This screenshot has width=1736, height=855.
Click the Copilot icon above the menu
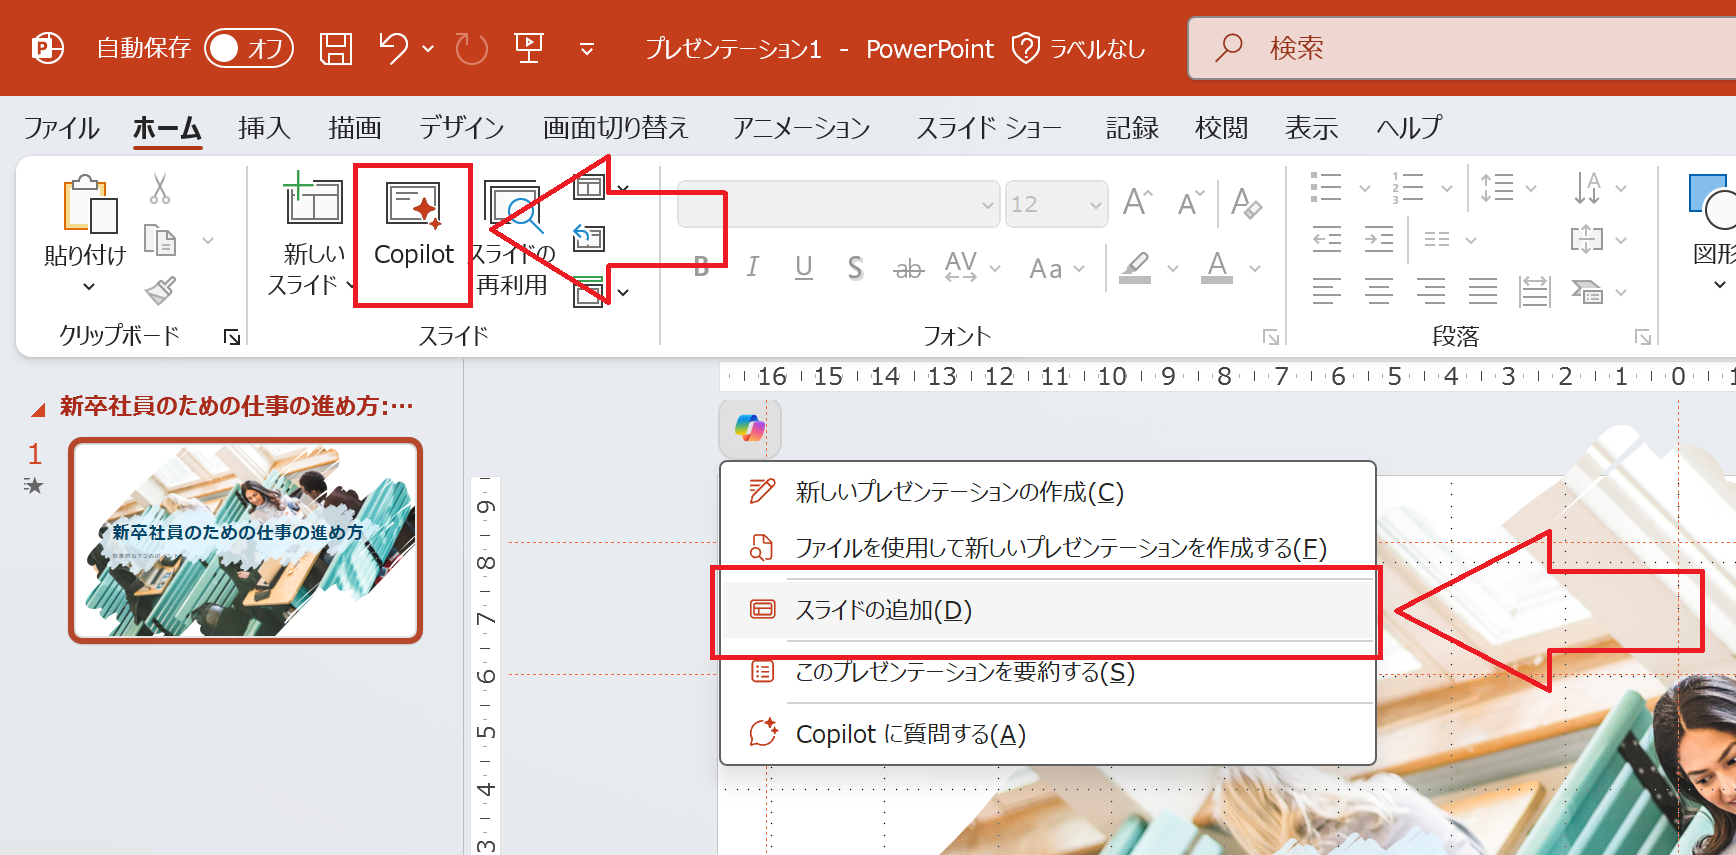[750, 428]
